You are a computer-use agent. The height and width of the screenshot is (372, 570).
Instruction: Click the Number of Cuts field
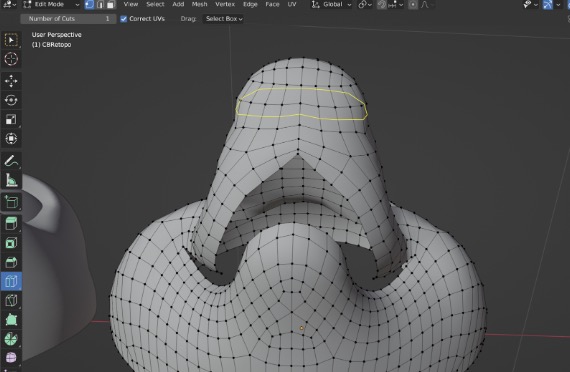[x=68, y=19]
